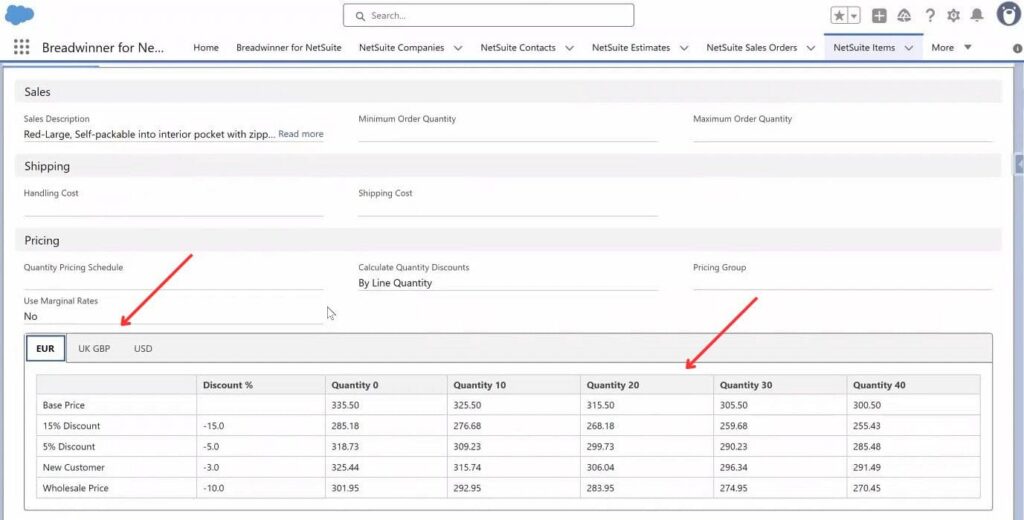Screen dimensions: 1024x520
Task: Click the Maximum Order Quantity field
Action: click(x=842, y=128)
